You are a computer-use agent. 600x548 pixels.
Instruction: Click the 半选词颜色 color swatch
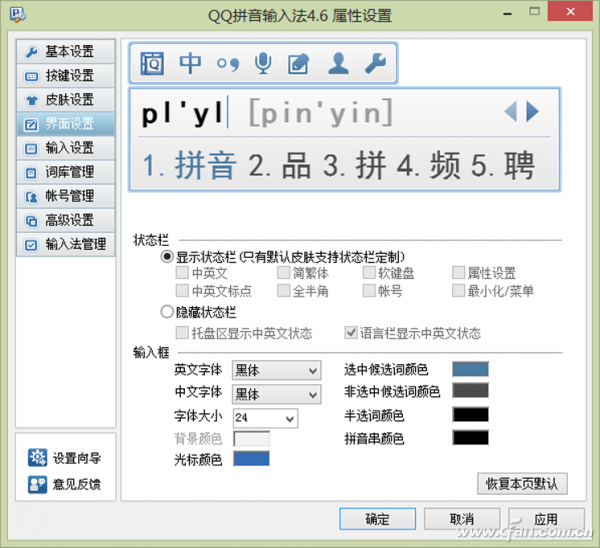[x=470, y=414]
